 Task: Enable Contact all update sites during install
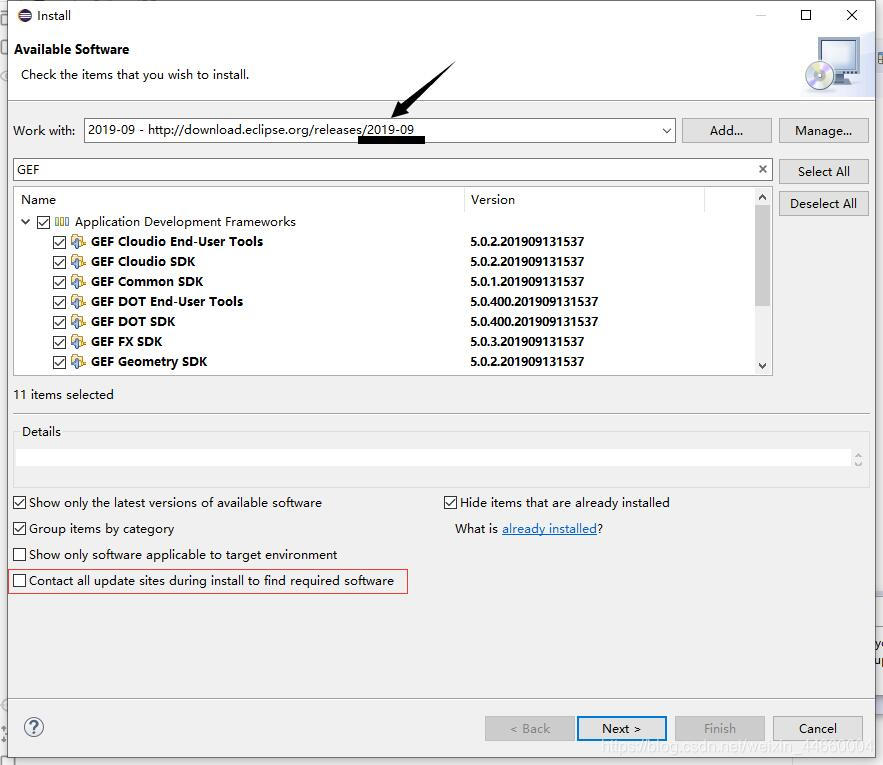point(19,580)
